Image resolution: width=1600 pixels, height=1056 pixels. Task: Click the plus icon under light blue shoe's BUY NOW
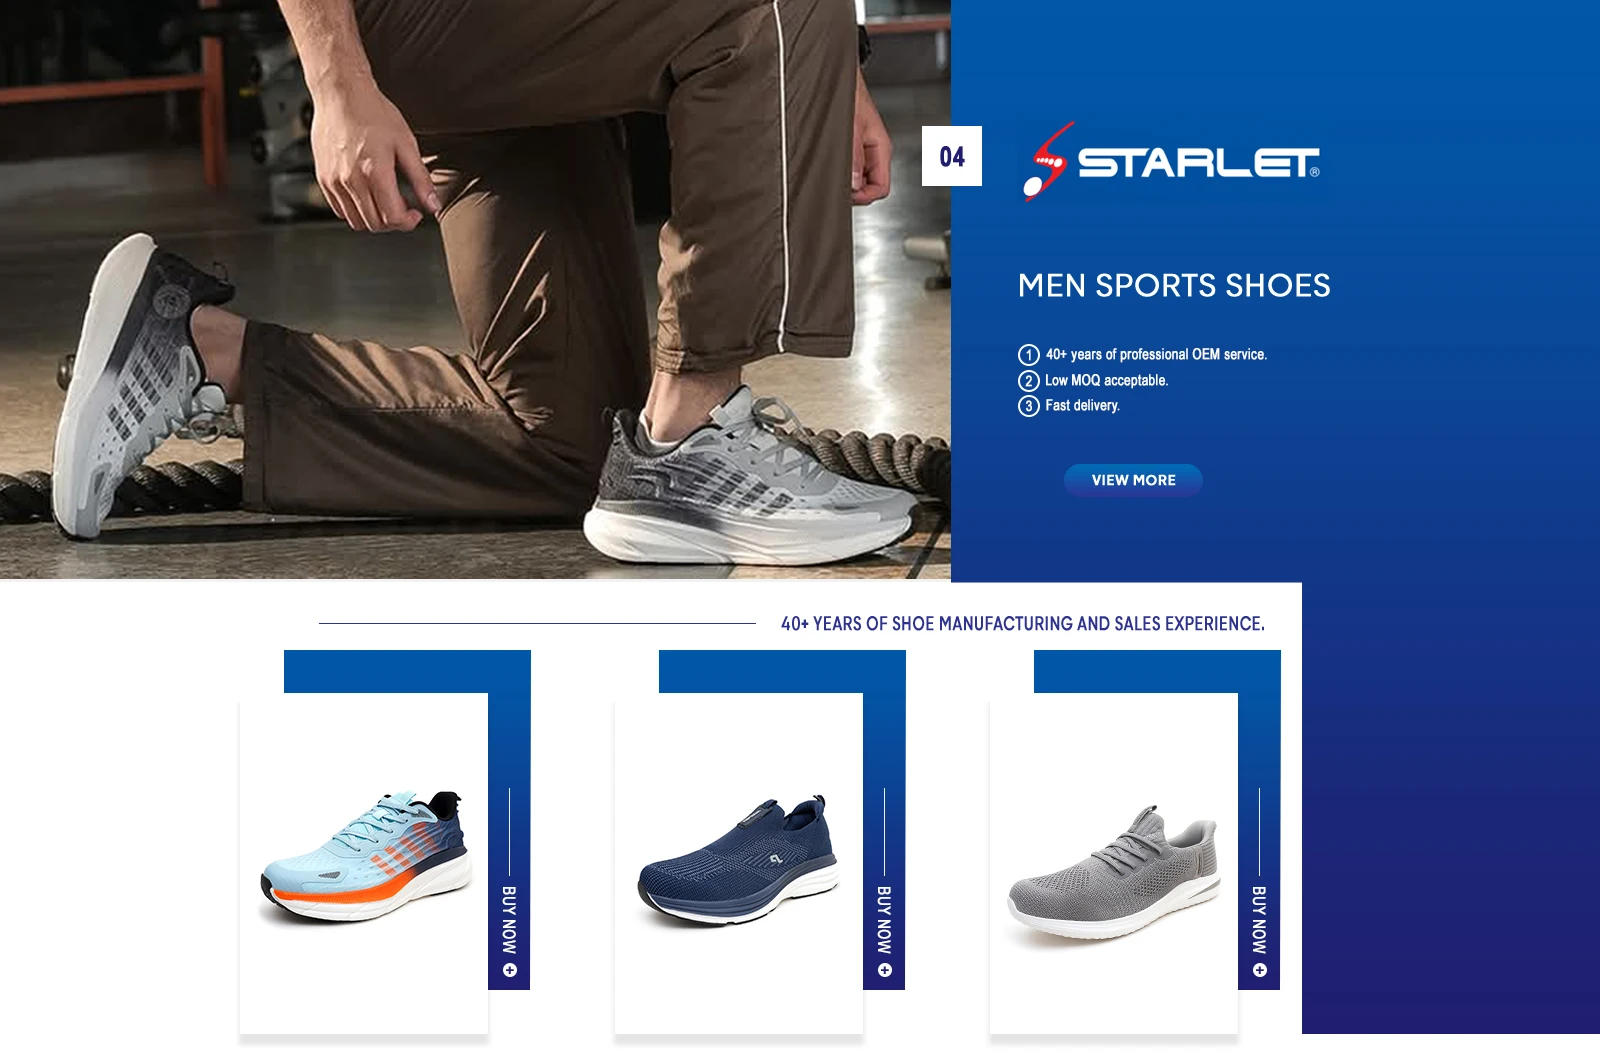point(510,970)
